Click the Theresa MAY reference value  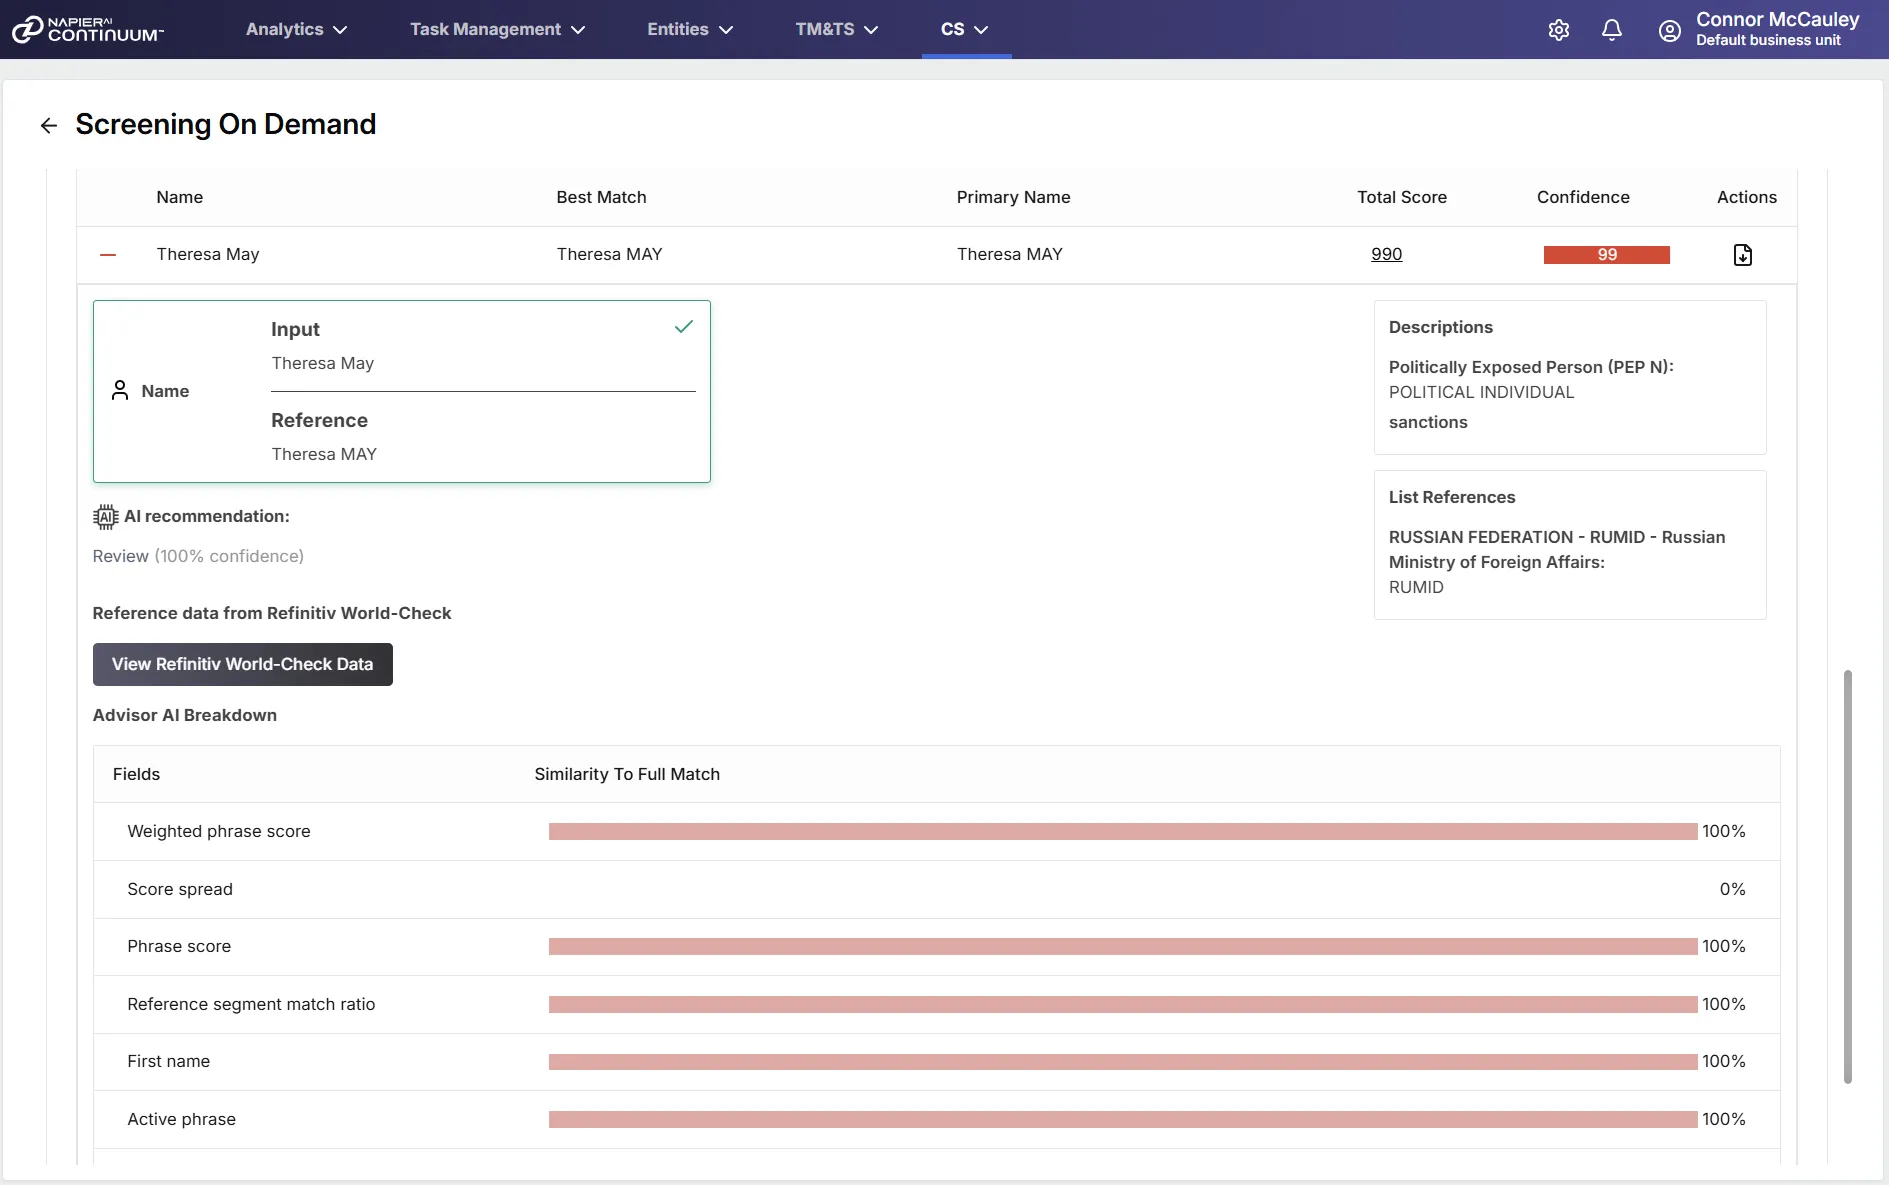[324, 454]
